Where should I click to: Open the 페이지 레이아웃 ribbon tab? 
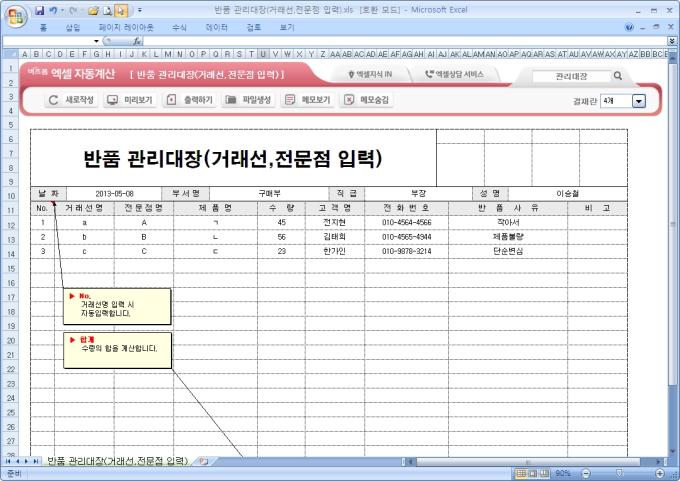(x=126, y=27)
